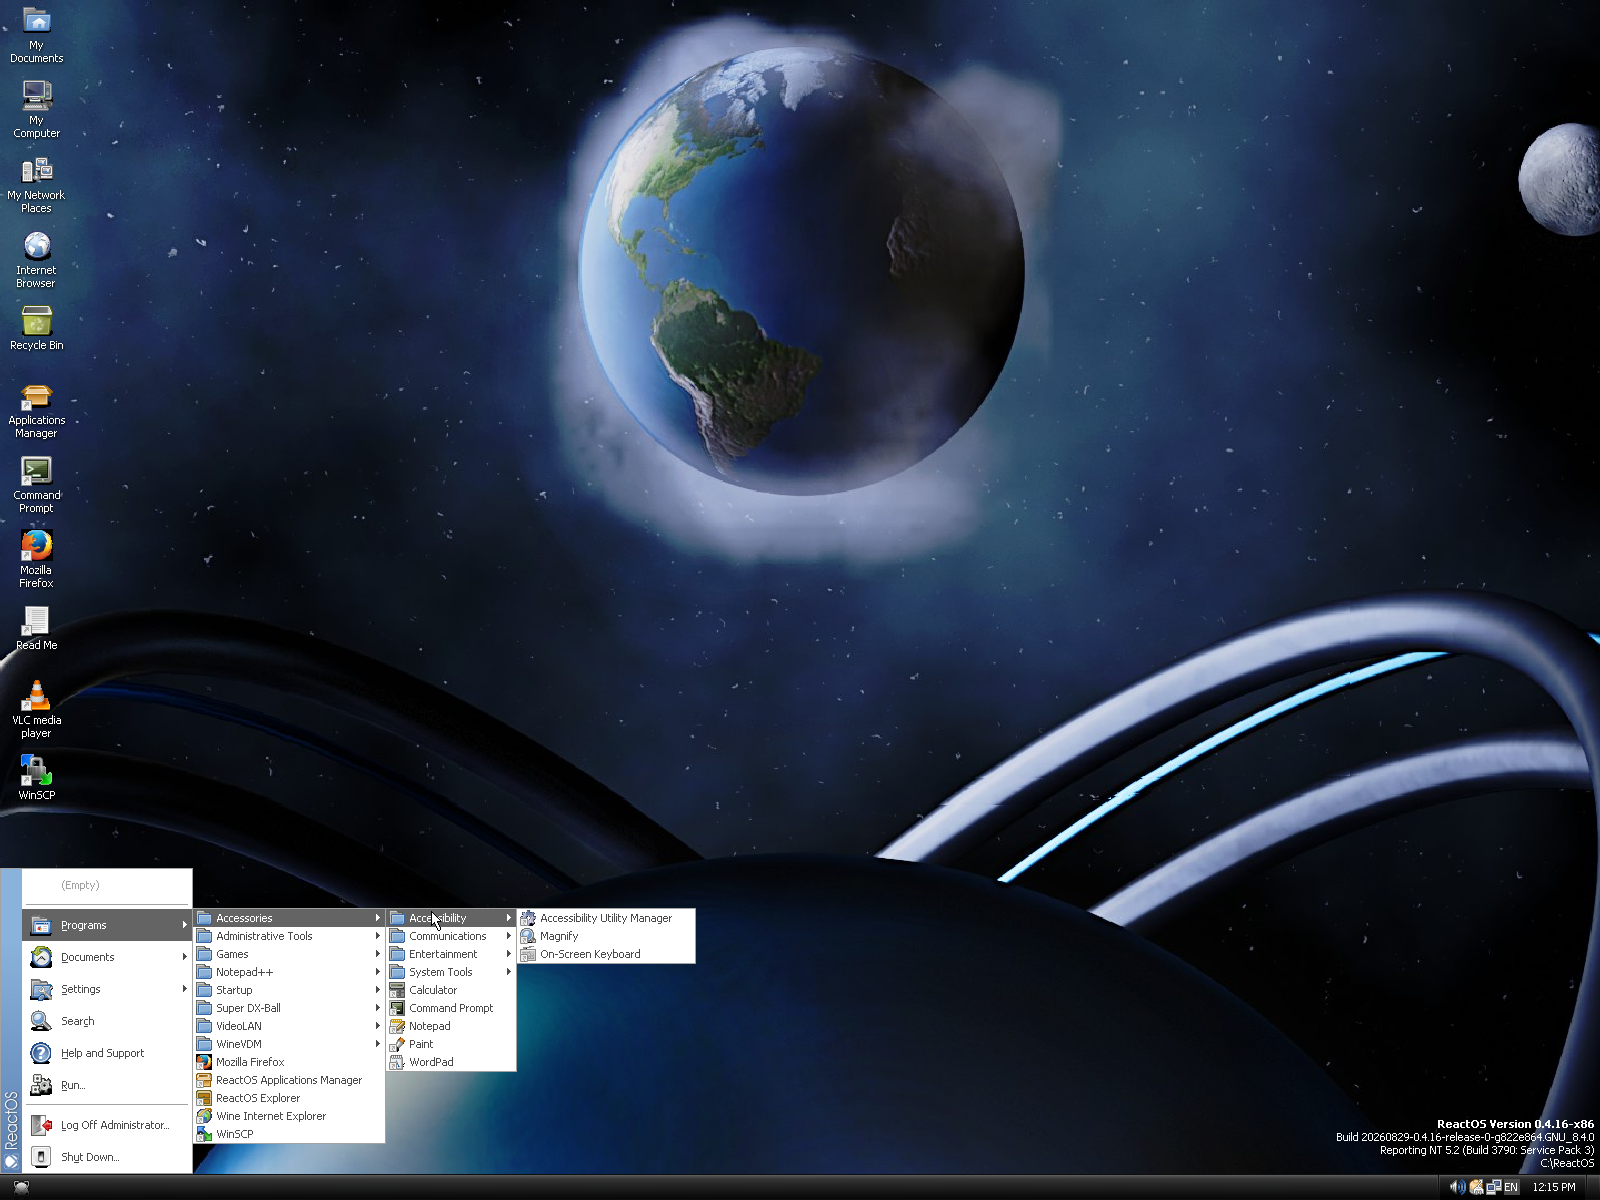Expand the VideoLAN program folder
Viewport: 1600px width, 1200px height.
tap(289, 1026)
